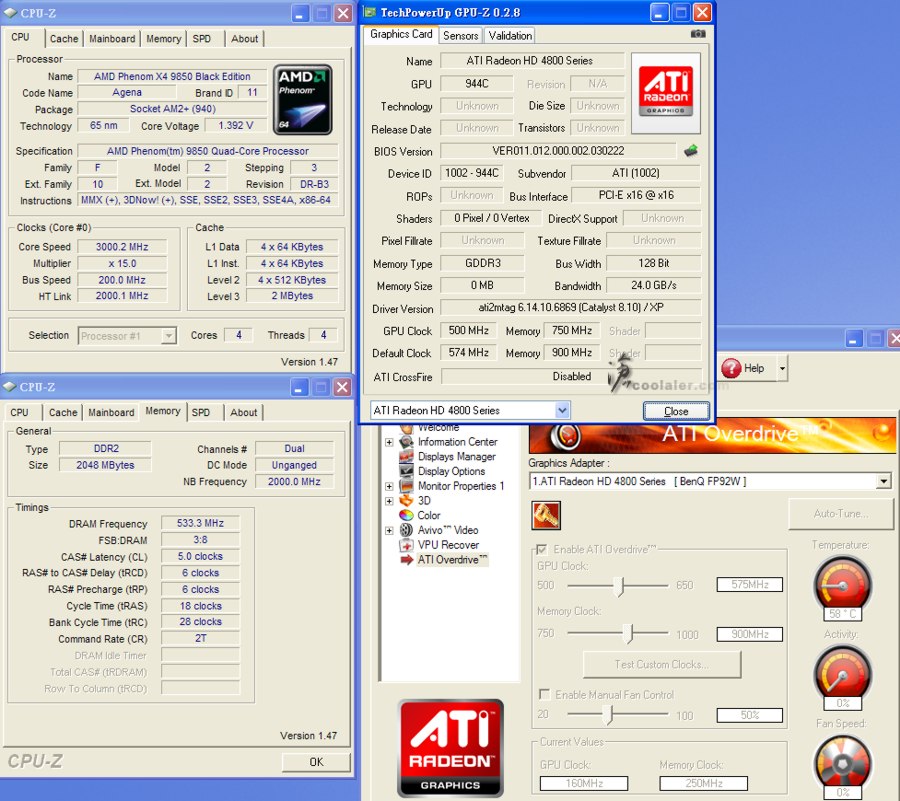The width and height of the screenshot is (900, 801).
Task: Click the BIOS save chip icon in GPU-Z
Action: [690, 151]
